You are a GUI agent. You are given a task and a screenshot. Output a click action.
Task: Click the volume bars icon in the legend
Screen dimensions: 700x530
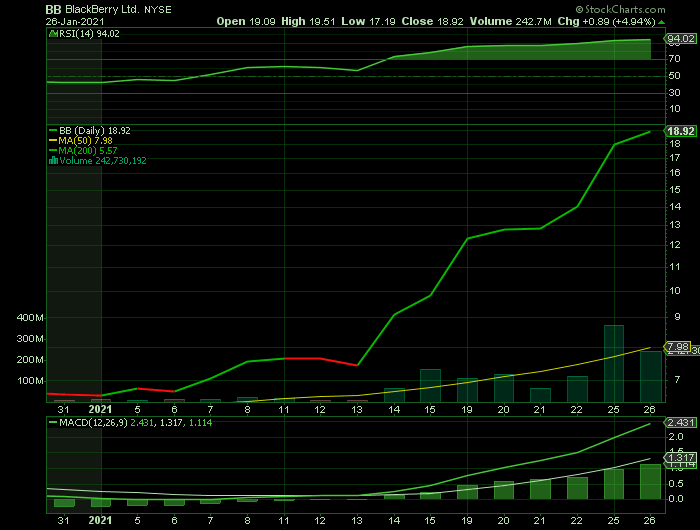[x=54, y=160]
